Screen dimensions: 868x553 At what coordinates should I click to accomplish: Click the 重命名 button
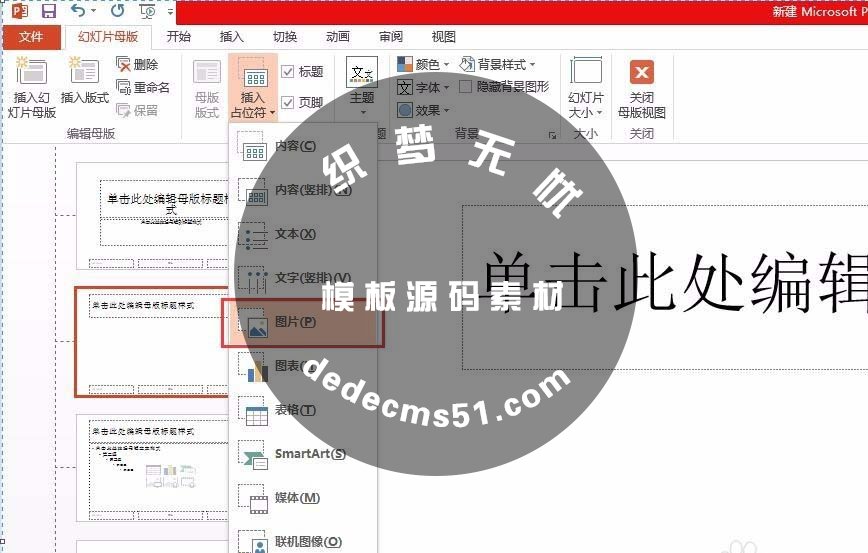(x=143, y=87)
